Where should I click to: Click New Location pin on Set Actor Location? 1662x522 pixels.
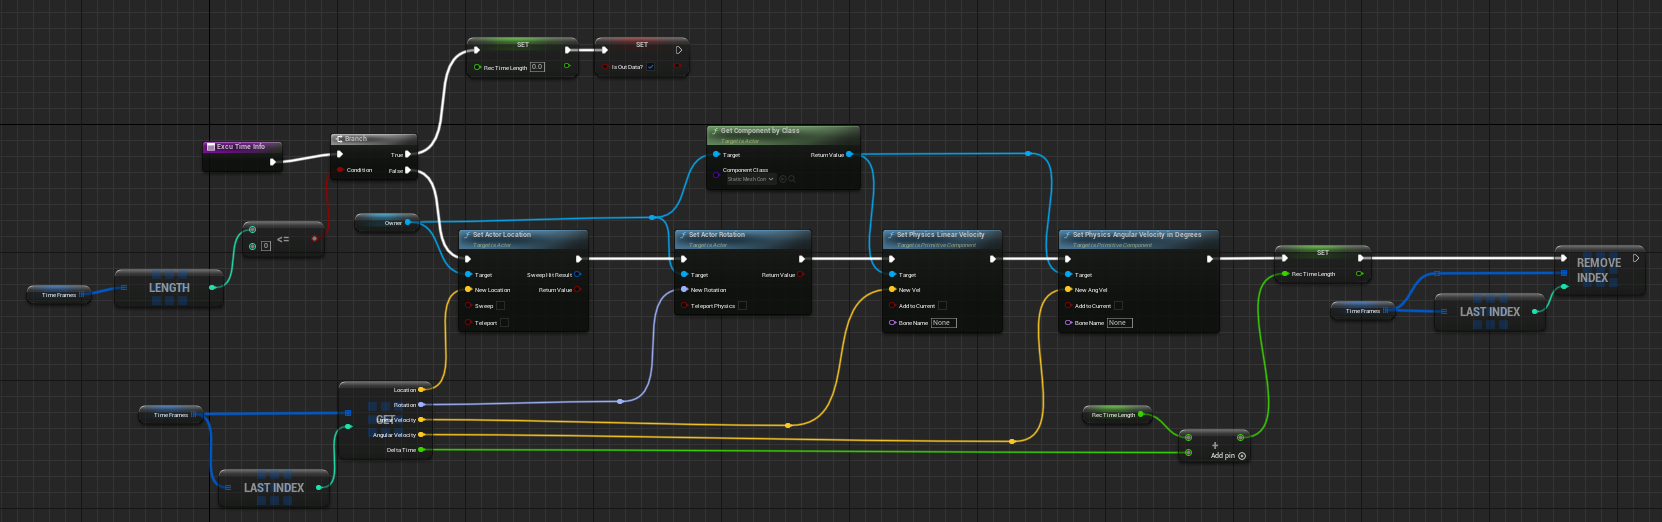pos(468,290)
